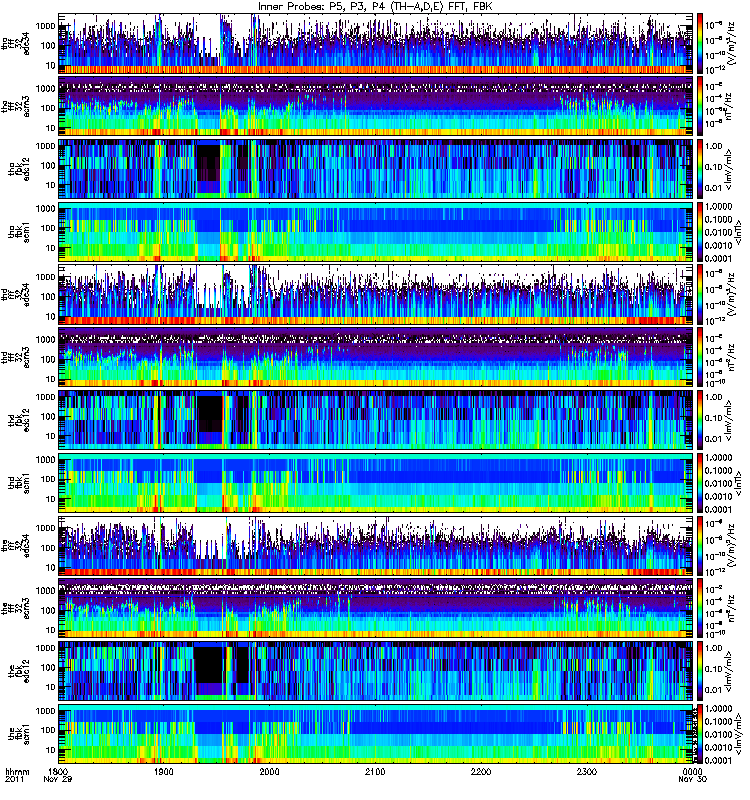
Task: Select the thd fff 32 edc34 spectrogram panel
Action: coord(376,294)
